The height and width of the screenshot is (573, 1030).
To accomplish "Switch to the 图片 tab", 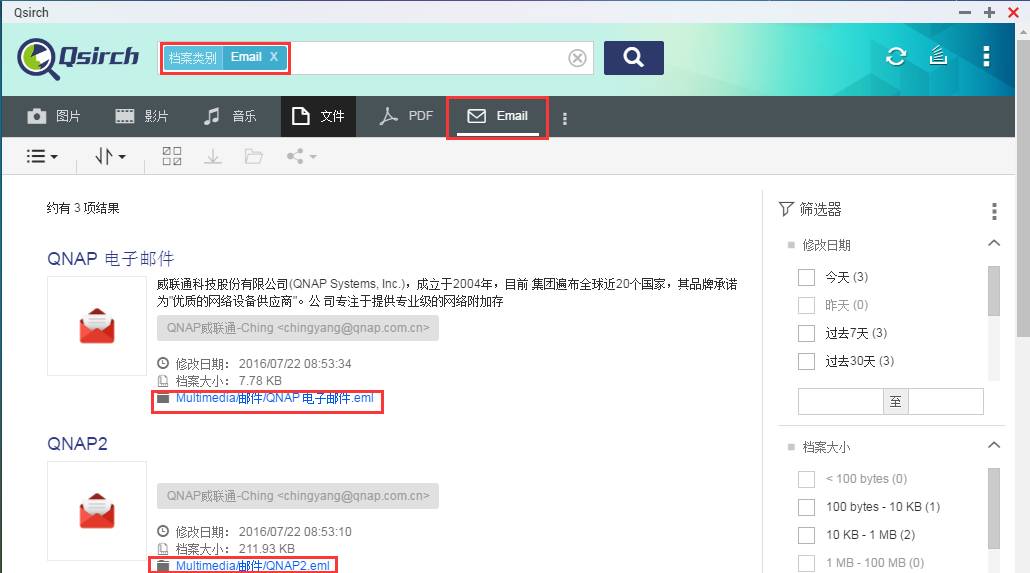I will [54, 116].
